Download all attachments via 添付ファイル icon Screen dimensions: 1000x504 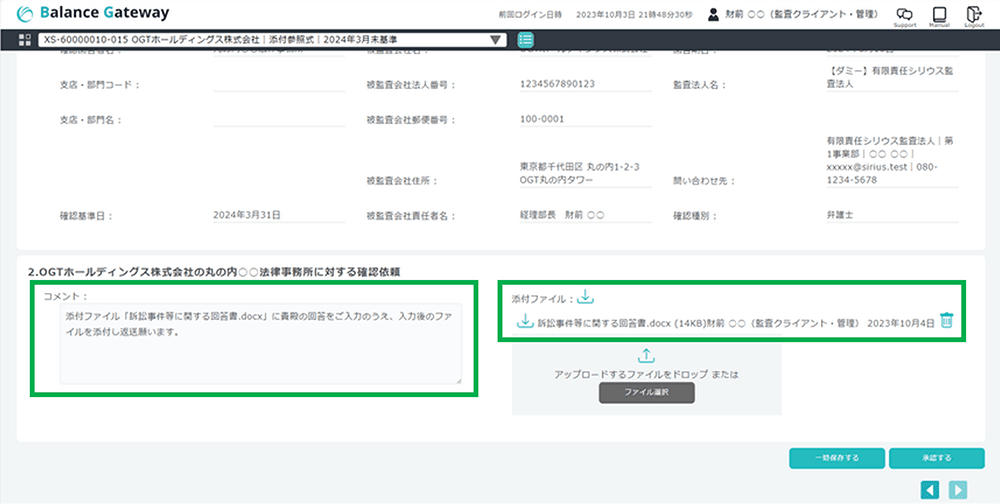click(586, 297)
